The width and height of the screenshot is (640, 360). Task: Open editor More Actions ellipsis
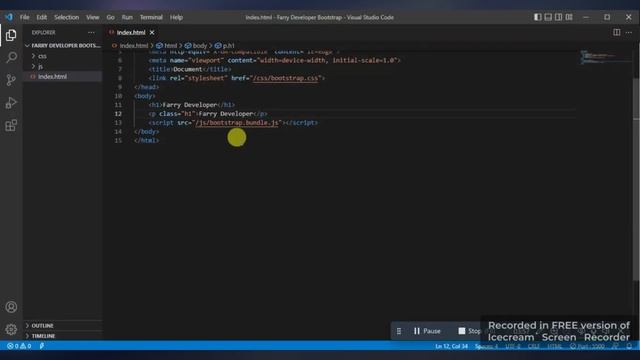coord(629,32)
